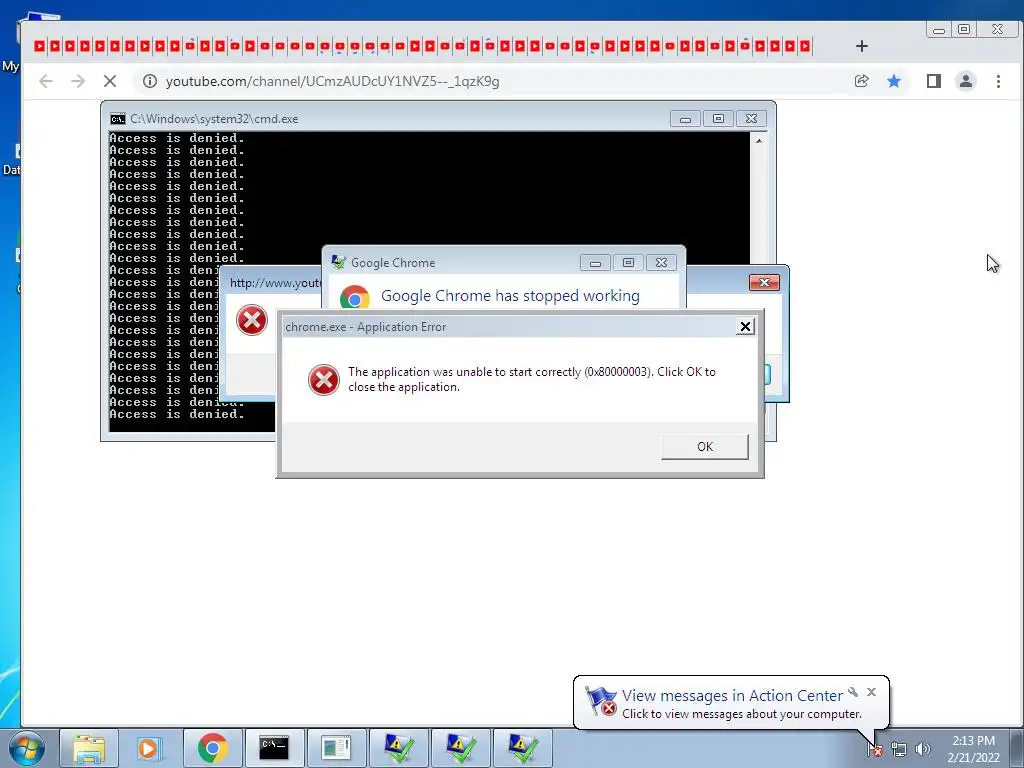Click the Chrome logo in the crash dialog
The width and height of the screenshot is (1024, 768).
(x=355, y=298)
